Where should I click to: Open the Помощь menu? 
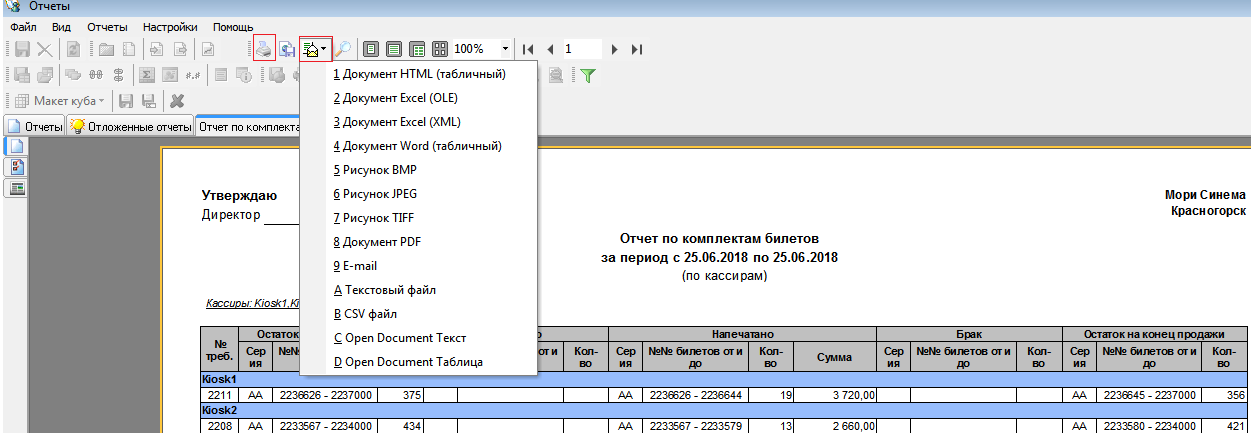233,27
